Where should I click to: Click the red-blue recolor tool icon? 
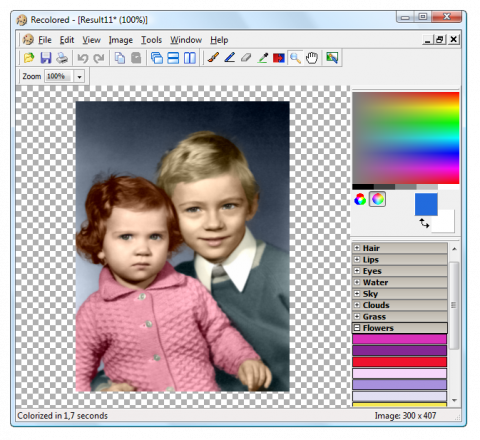[x=279, y=58]
